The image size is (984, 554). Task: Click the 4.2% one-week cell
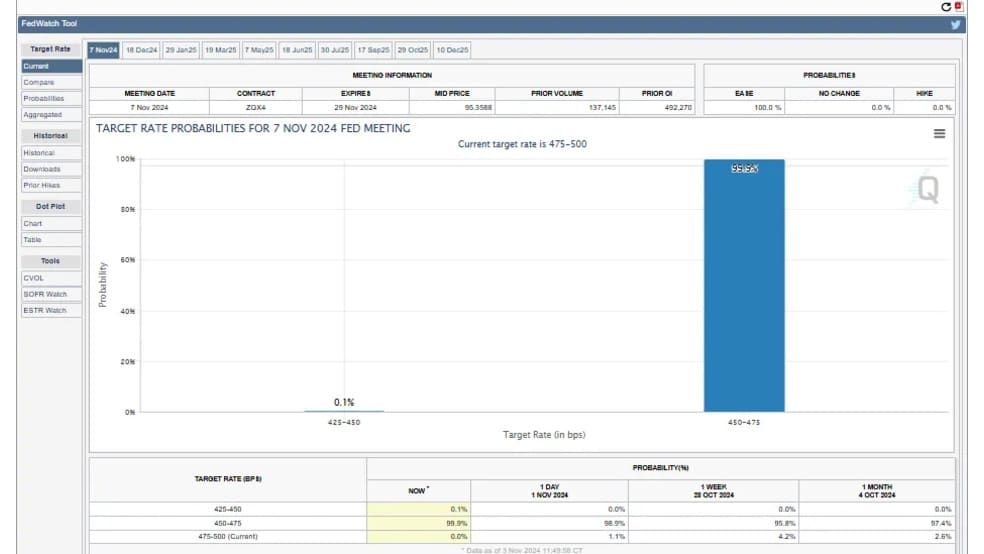coord(714,536)
